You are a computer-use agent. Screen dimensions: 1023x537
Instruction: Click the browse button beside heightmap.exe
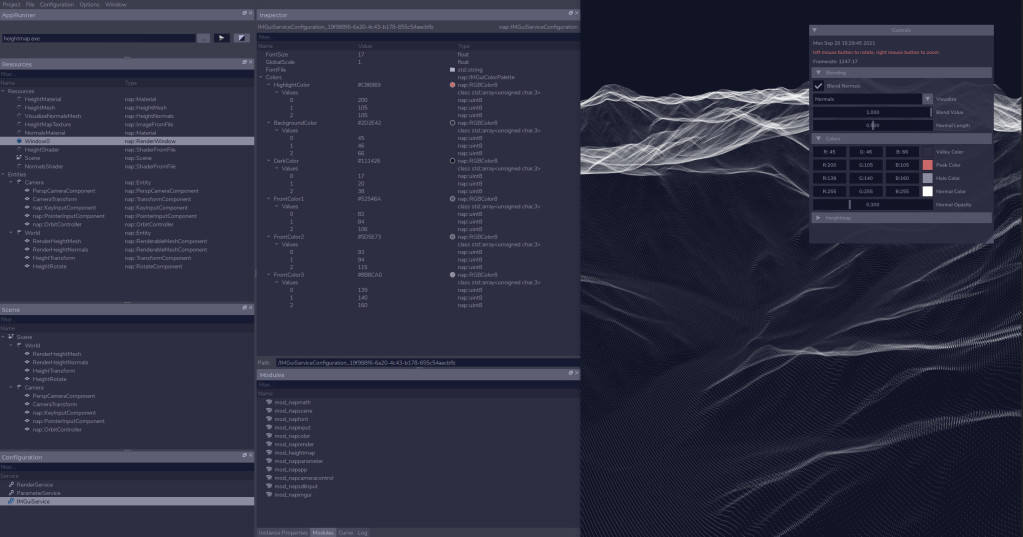pyautogui.click(x=203, y=38)
